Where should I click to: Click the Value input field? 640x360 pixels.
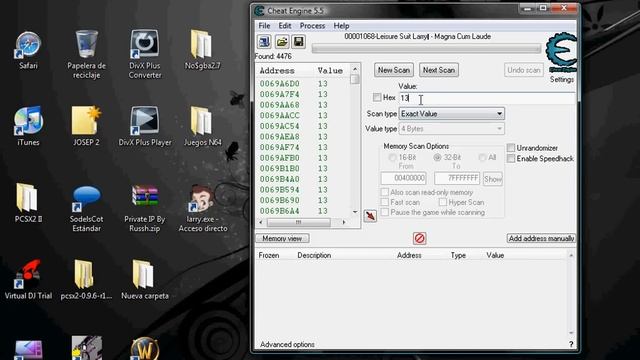pyautogui.click(x=487, y=98)
